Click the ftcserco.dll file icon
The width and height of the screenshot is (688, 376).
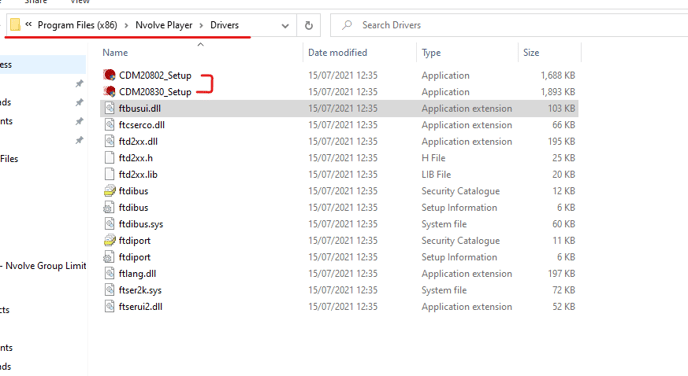(x=109, y=125)
